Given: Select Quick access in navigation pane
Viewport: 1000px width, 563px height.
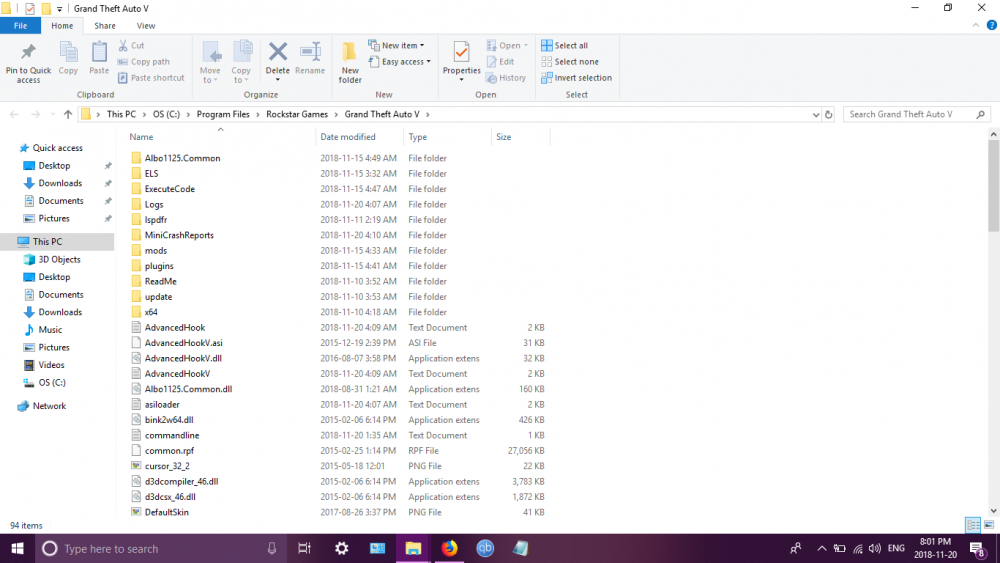Looking at the screenshot, I should click(x=57, y=148).
